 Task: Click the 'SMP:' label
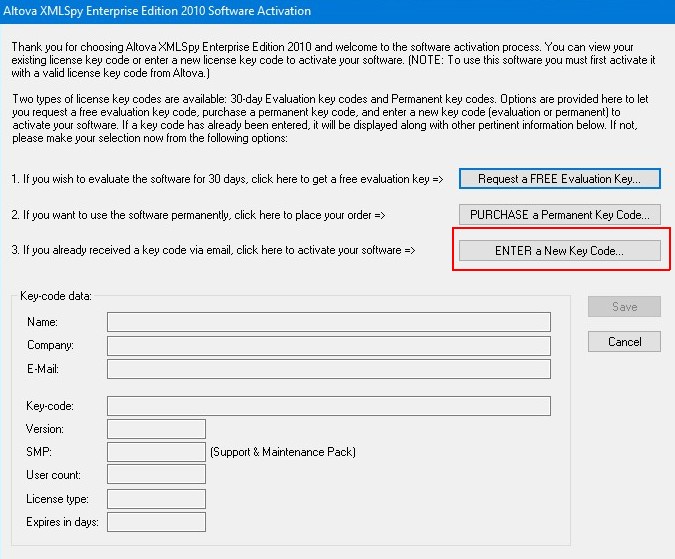click(39, 452)
